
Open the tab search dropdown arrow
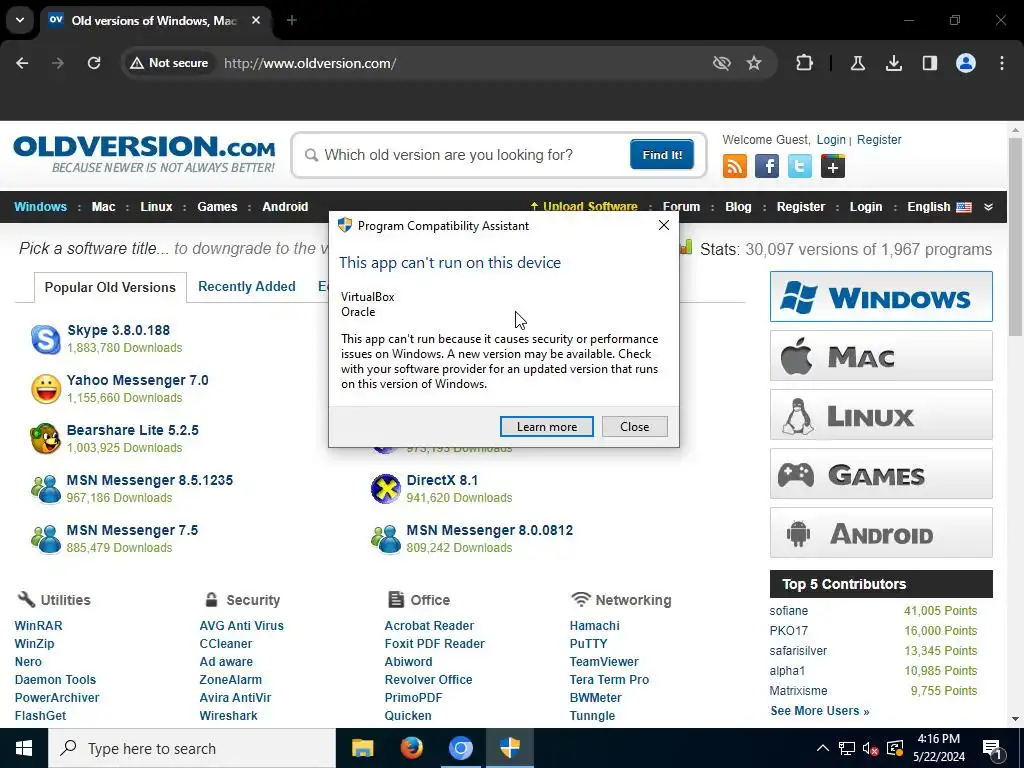coord(20,20)
